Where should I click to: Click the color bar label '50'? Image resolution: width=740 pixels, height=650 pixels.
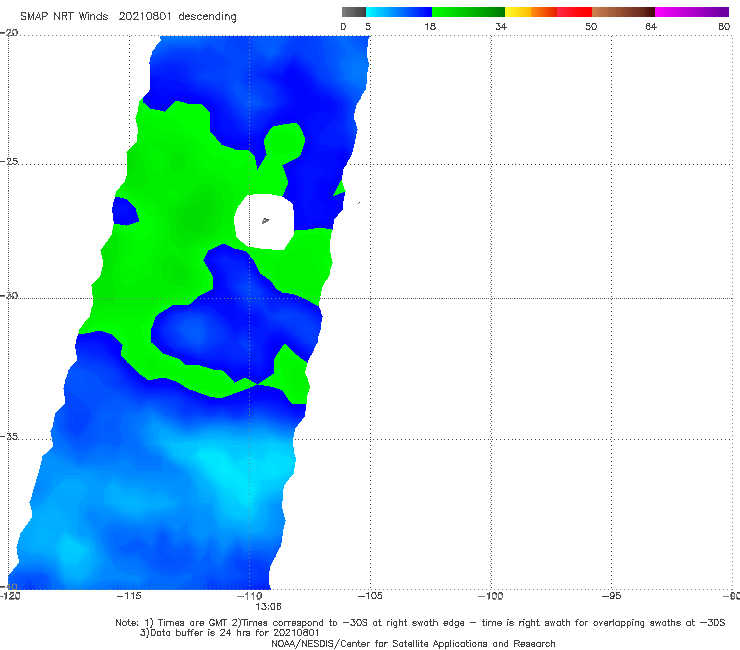tap(591, 26)
